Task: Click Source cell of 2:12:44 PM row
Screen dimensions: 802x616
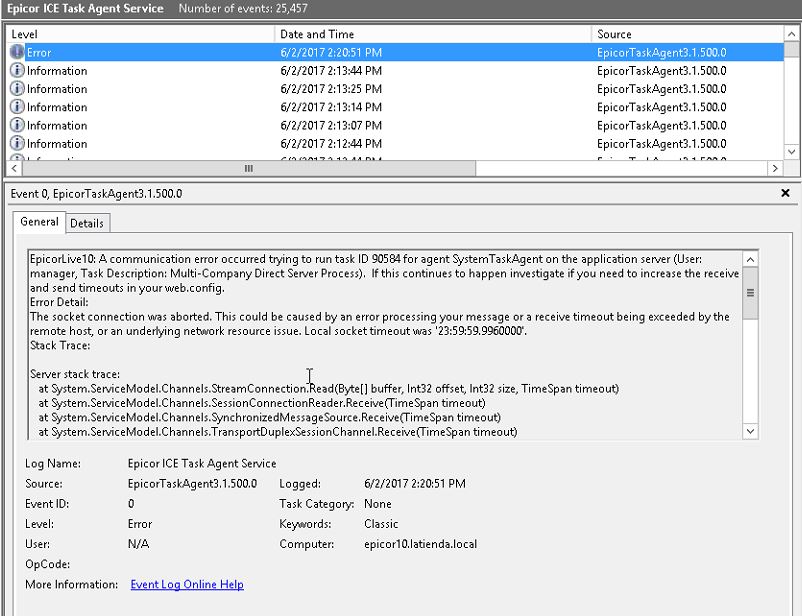Action: 661,144
